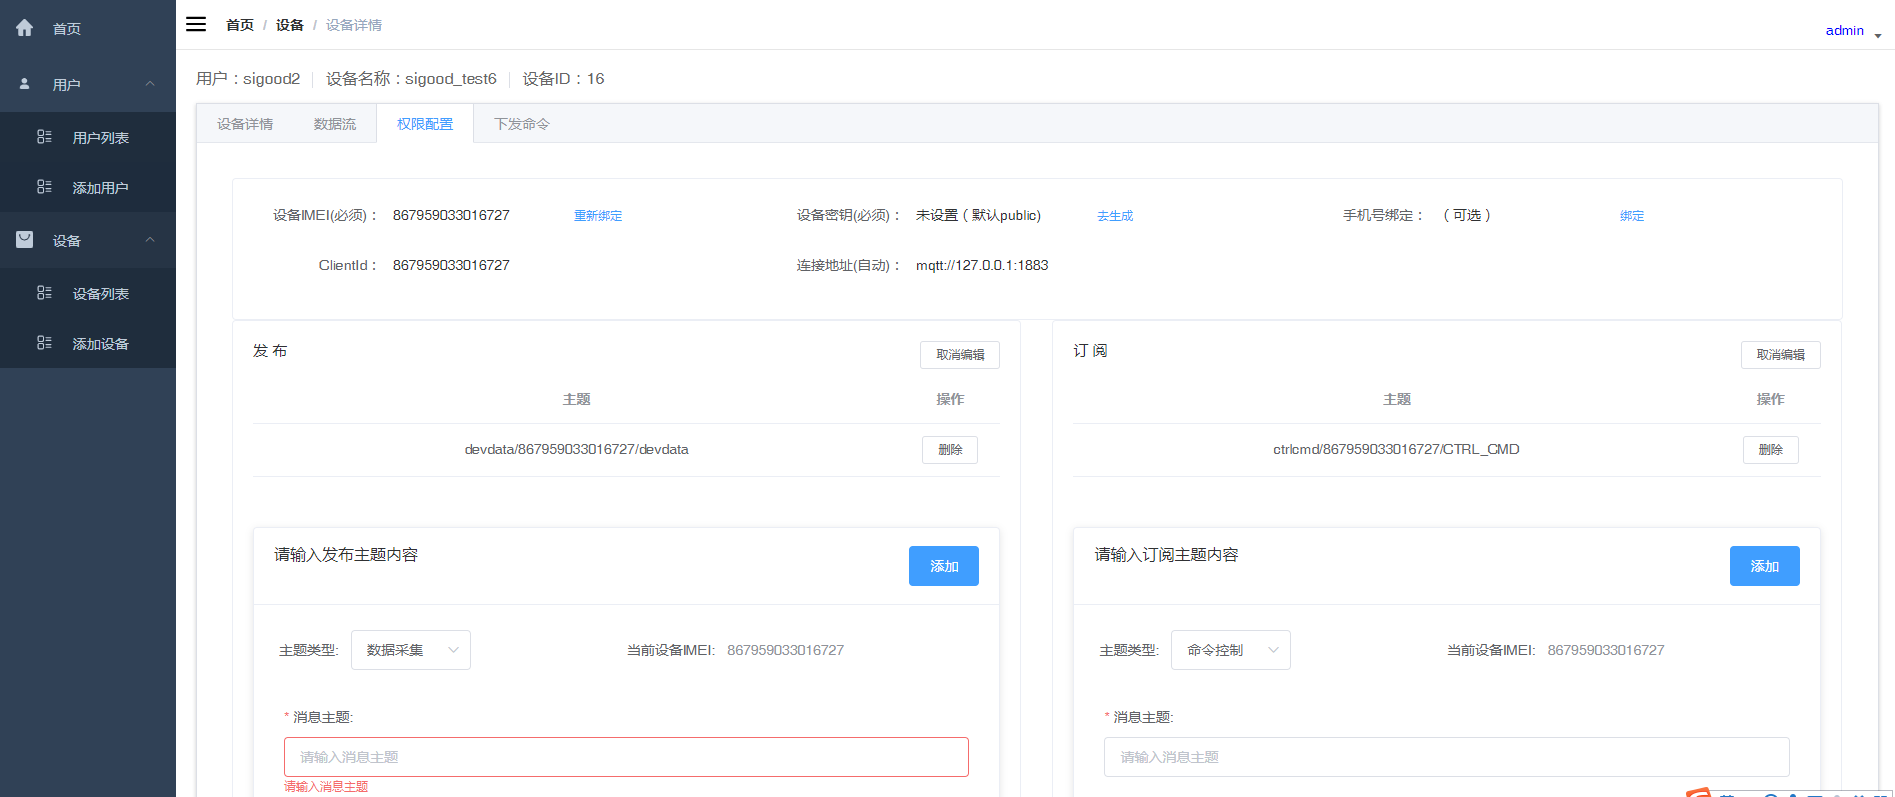Click the 设备 breadcrumb link

(290, 25)
